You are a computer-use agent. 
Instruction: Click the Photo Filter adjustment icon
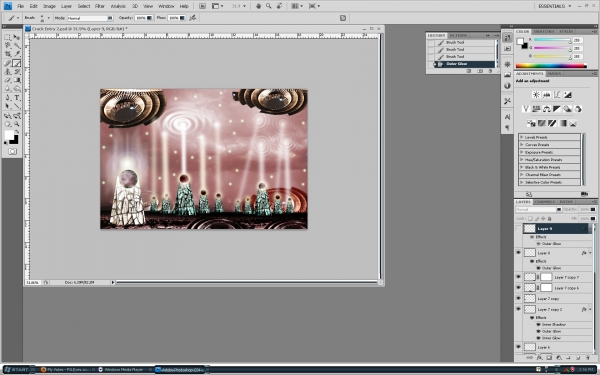[567, 109]
